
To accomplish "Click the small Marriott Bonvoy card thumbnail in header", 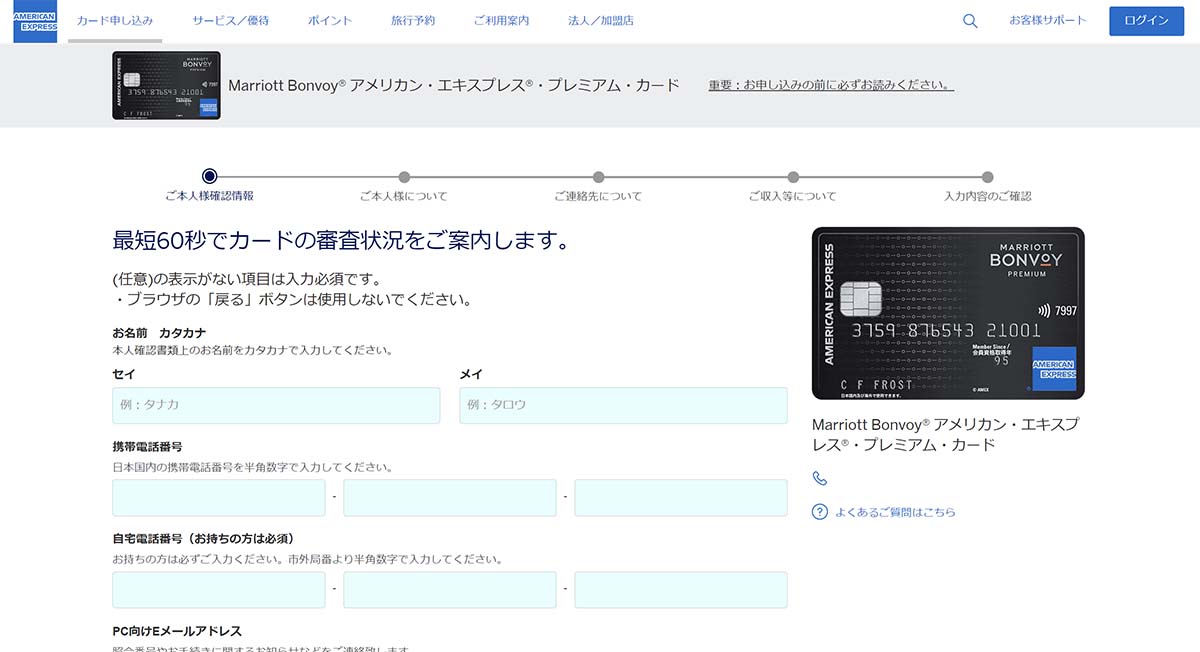I will click(x=166, y=86).
